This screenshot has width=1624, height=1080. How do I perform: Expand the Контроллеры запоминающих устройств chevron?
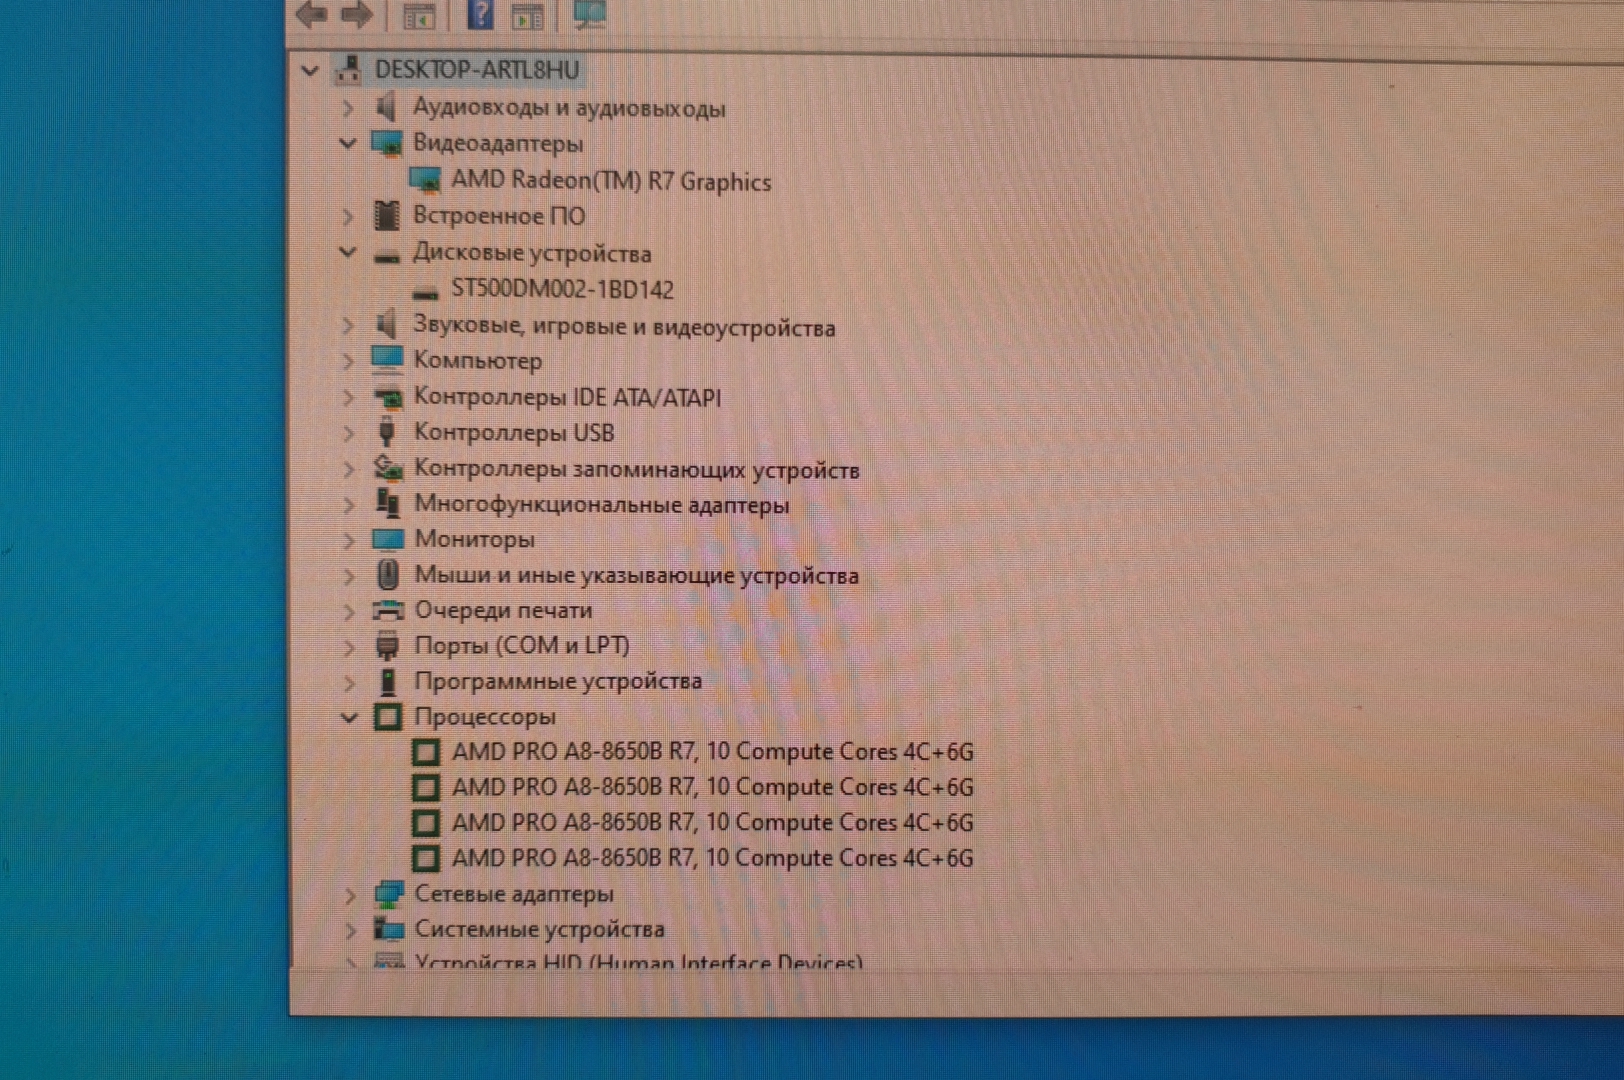coord(348,469)
